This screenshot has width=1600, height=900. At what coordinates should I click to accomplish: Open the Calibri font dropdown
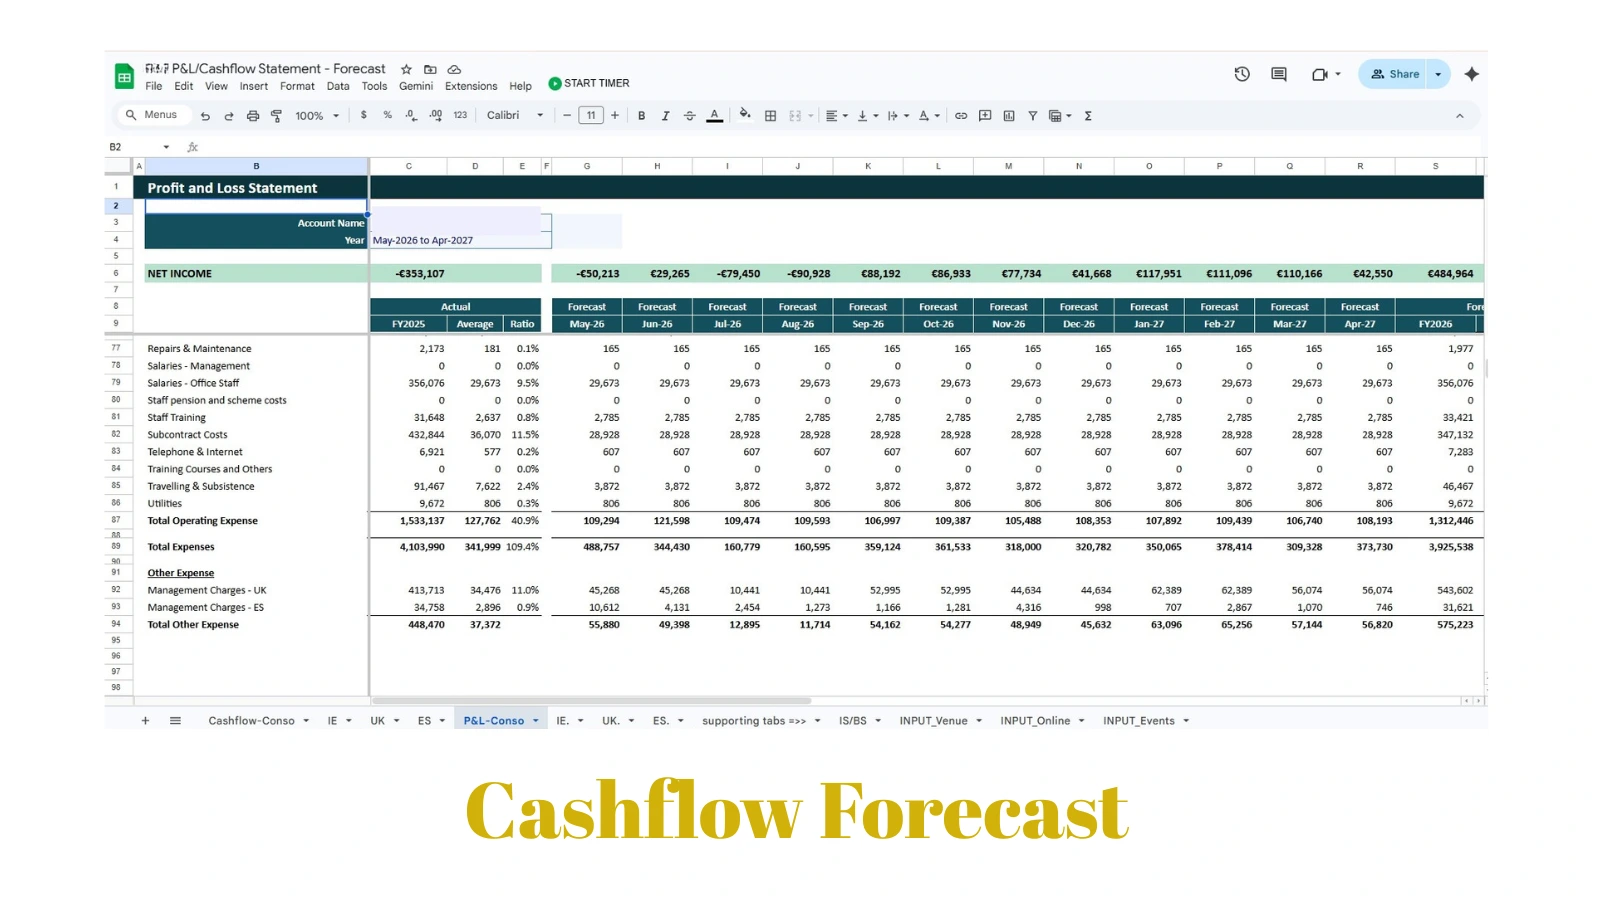pyautogui.click(x=515, y=116)
